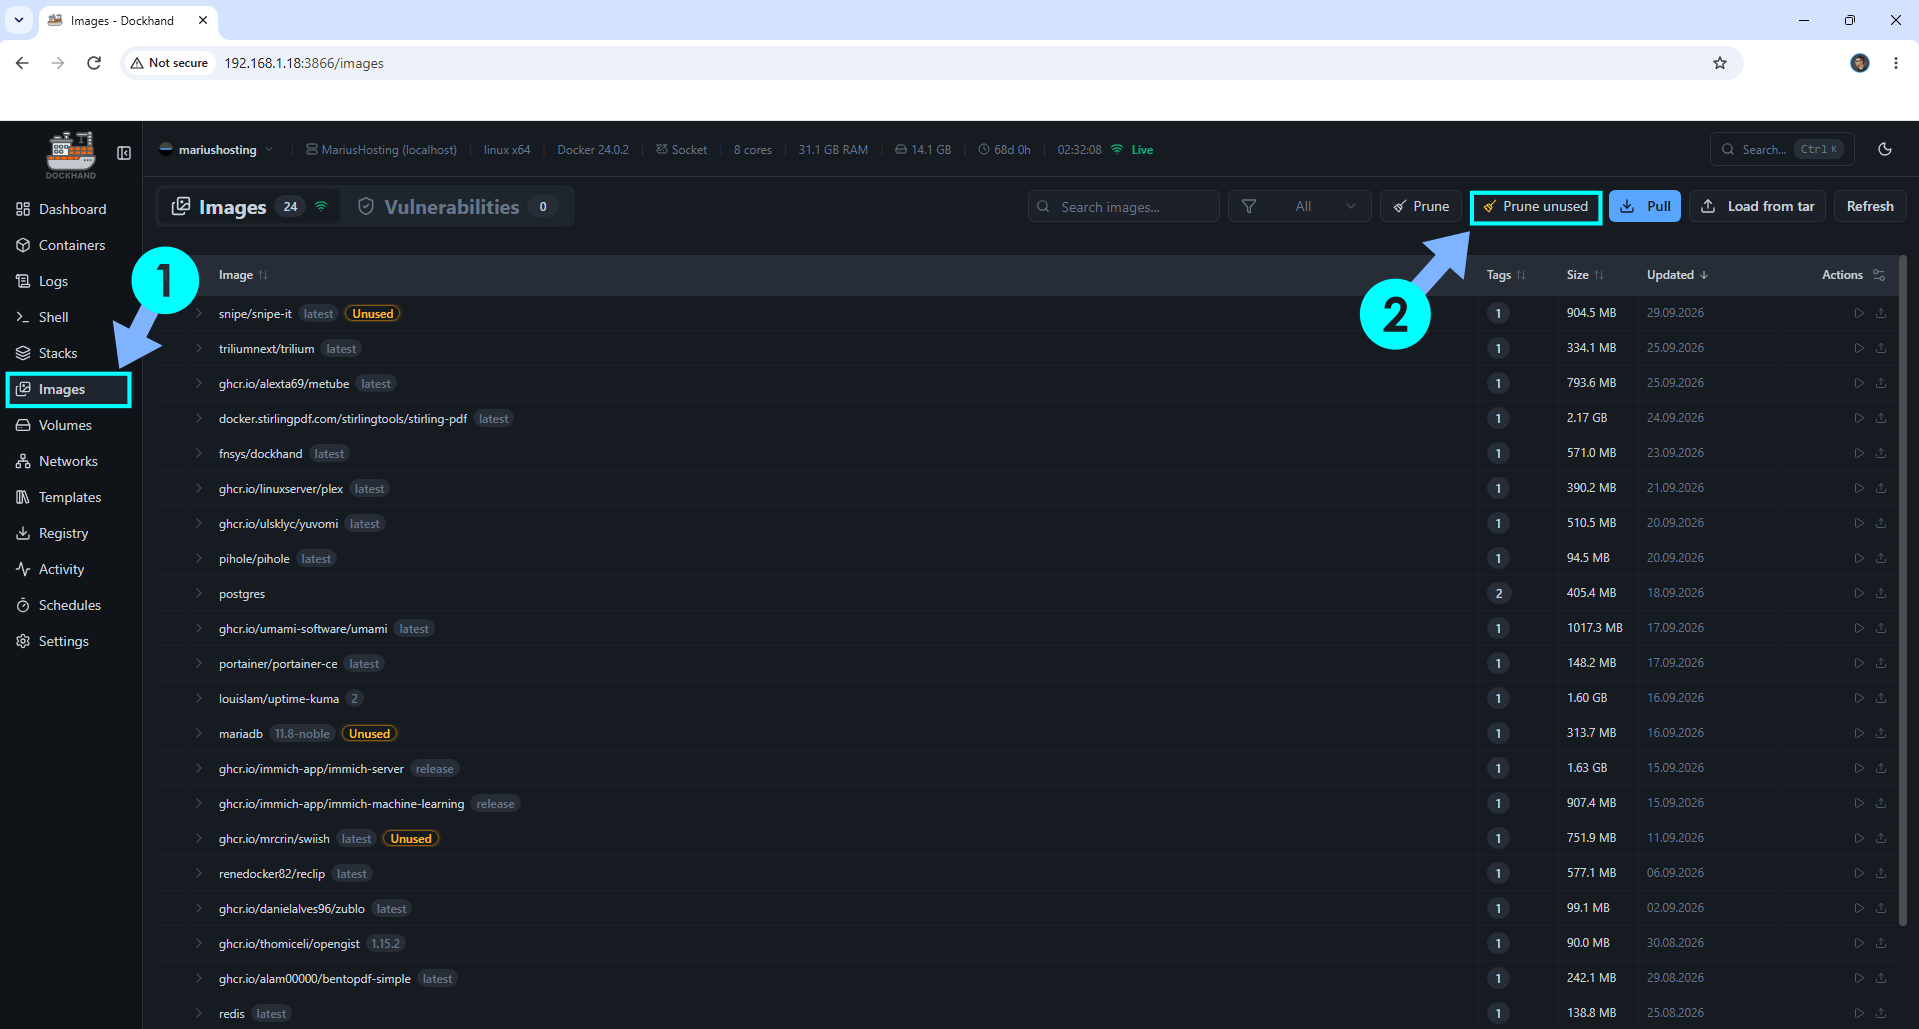The image size is (1919, 1029).
Task: Open Chrome profile avatar
Action: (x=1860, y=63)
